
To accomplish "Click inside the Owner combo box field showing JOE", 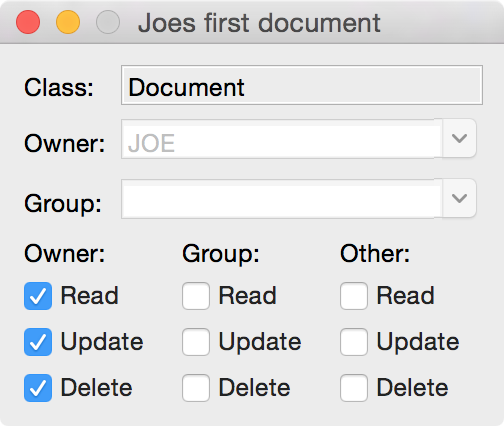I will [x=282, y=139].
